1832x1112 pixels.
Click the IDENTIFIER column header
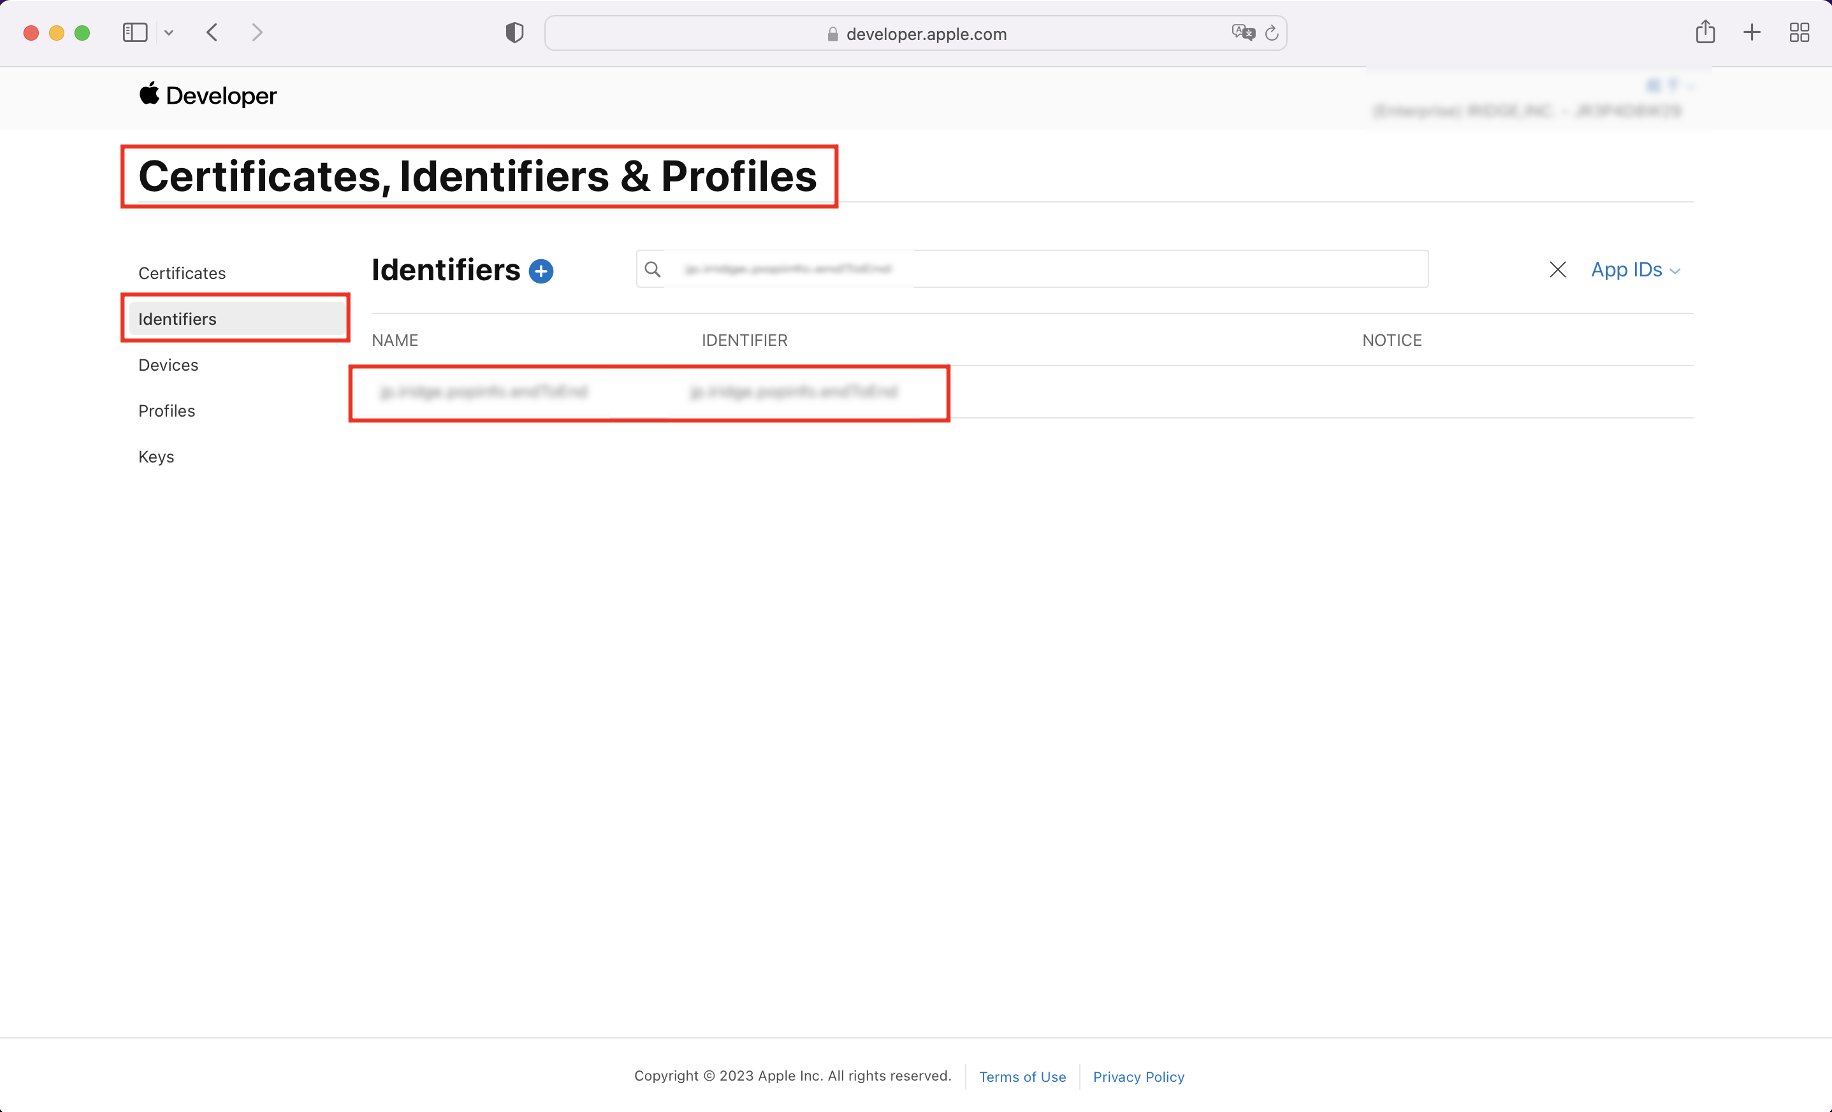tap(745, 340)
